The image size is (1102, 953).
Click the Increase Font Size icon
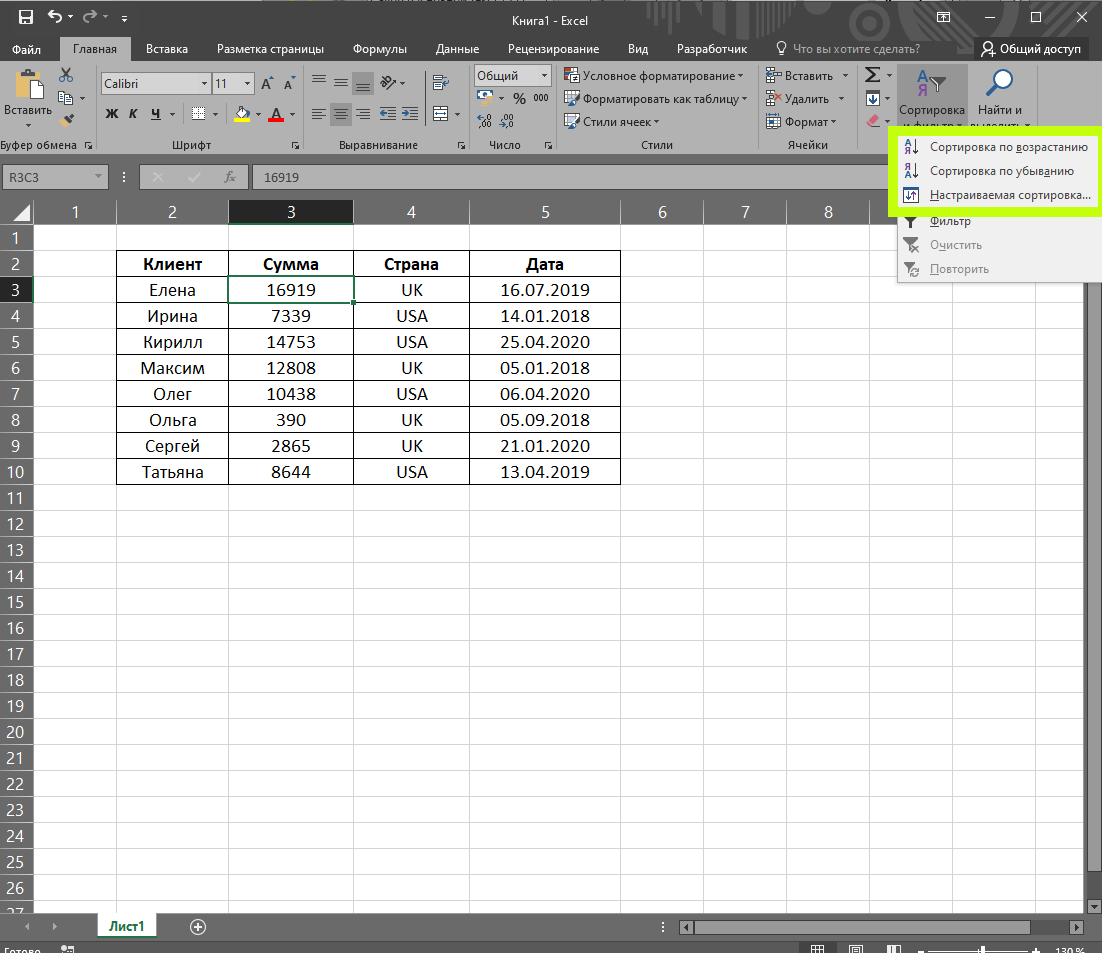pyautogui.click(x=267, y=84)
